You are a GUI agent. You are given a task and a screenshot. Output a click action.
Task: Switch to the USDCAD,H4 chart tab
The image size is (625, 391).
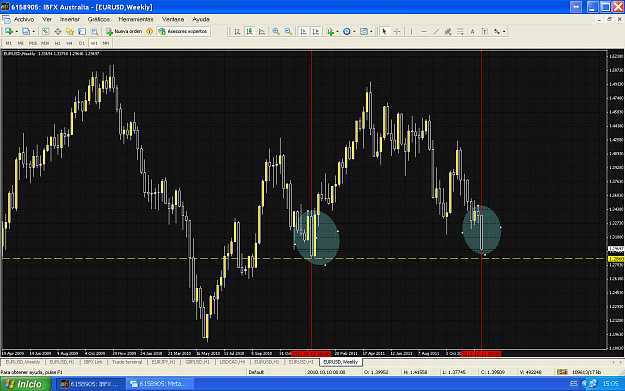232,362
